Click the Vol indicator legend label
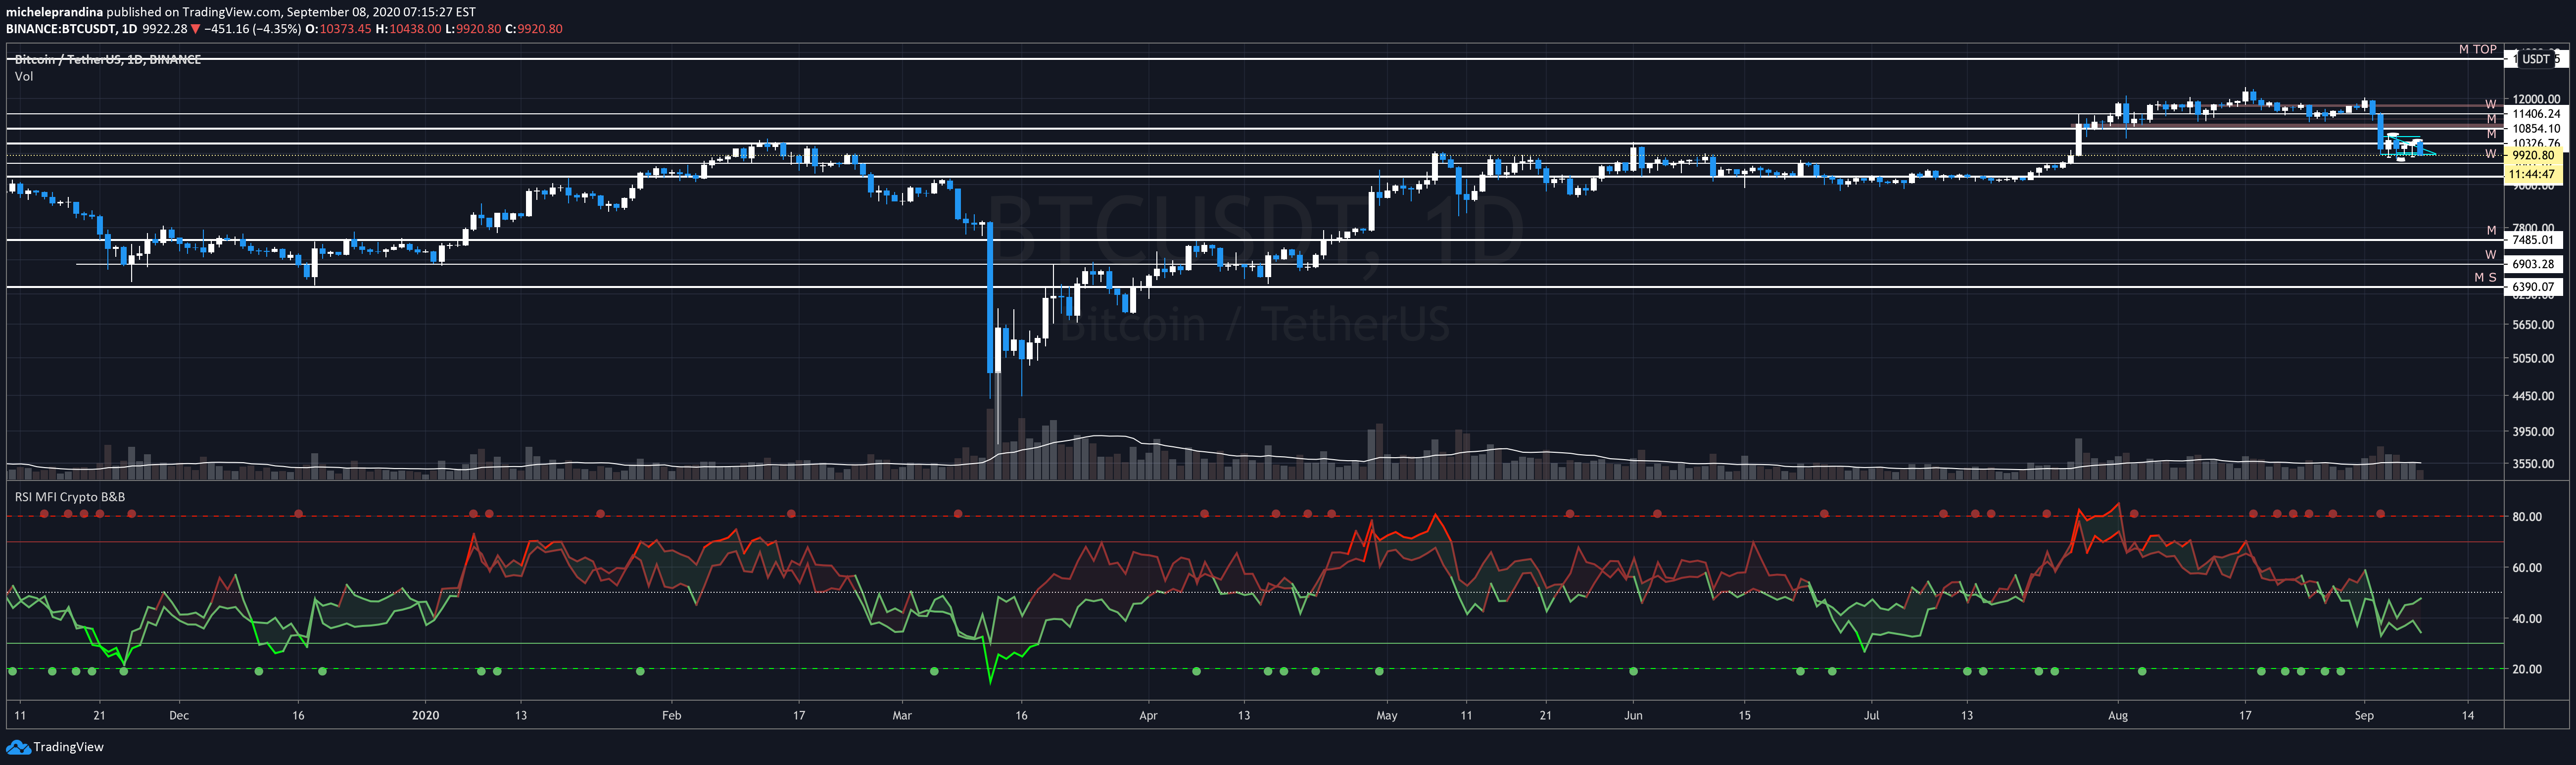The width and height of the screenshot is (2576, 765). click(x=24, y=77)
